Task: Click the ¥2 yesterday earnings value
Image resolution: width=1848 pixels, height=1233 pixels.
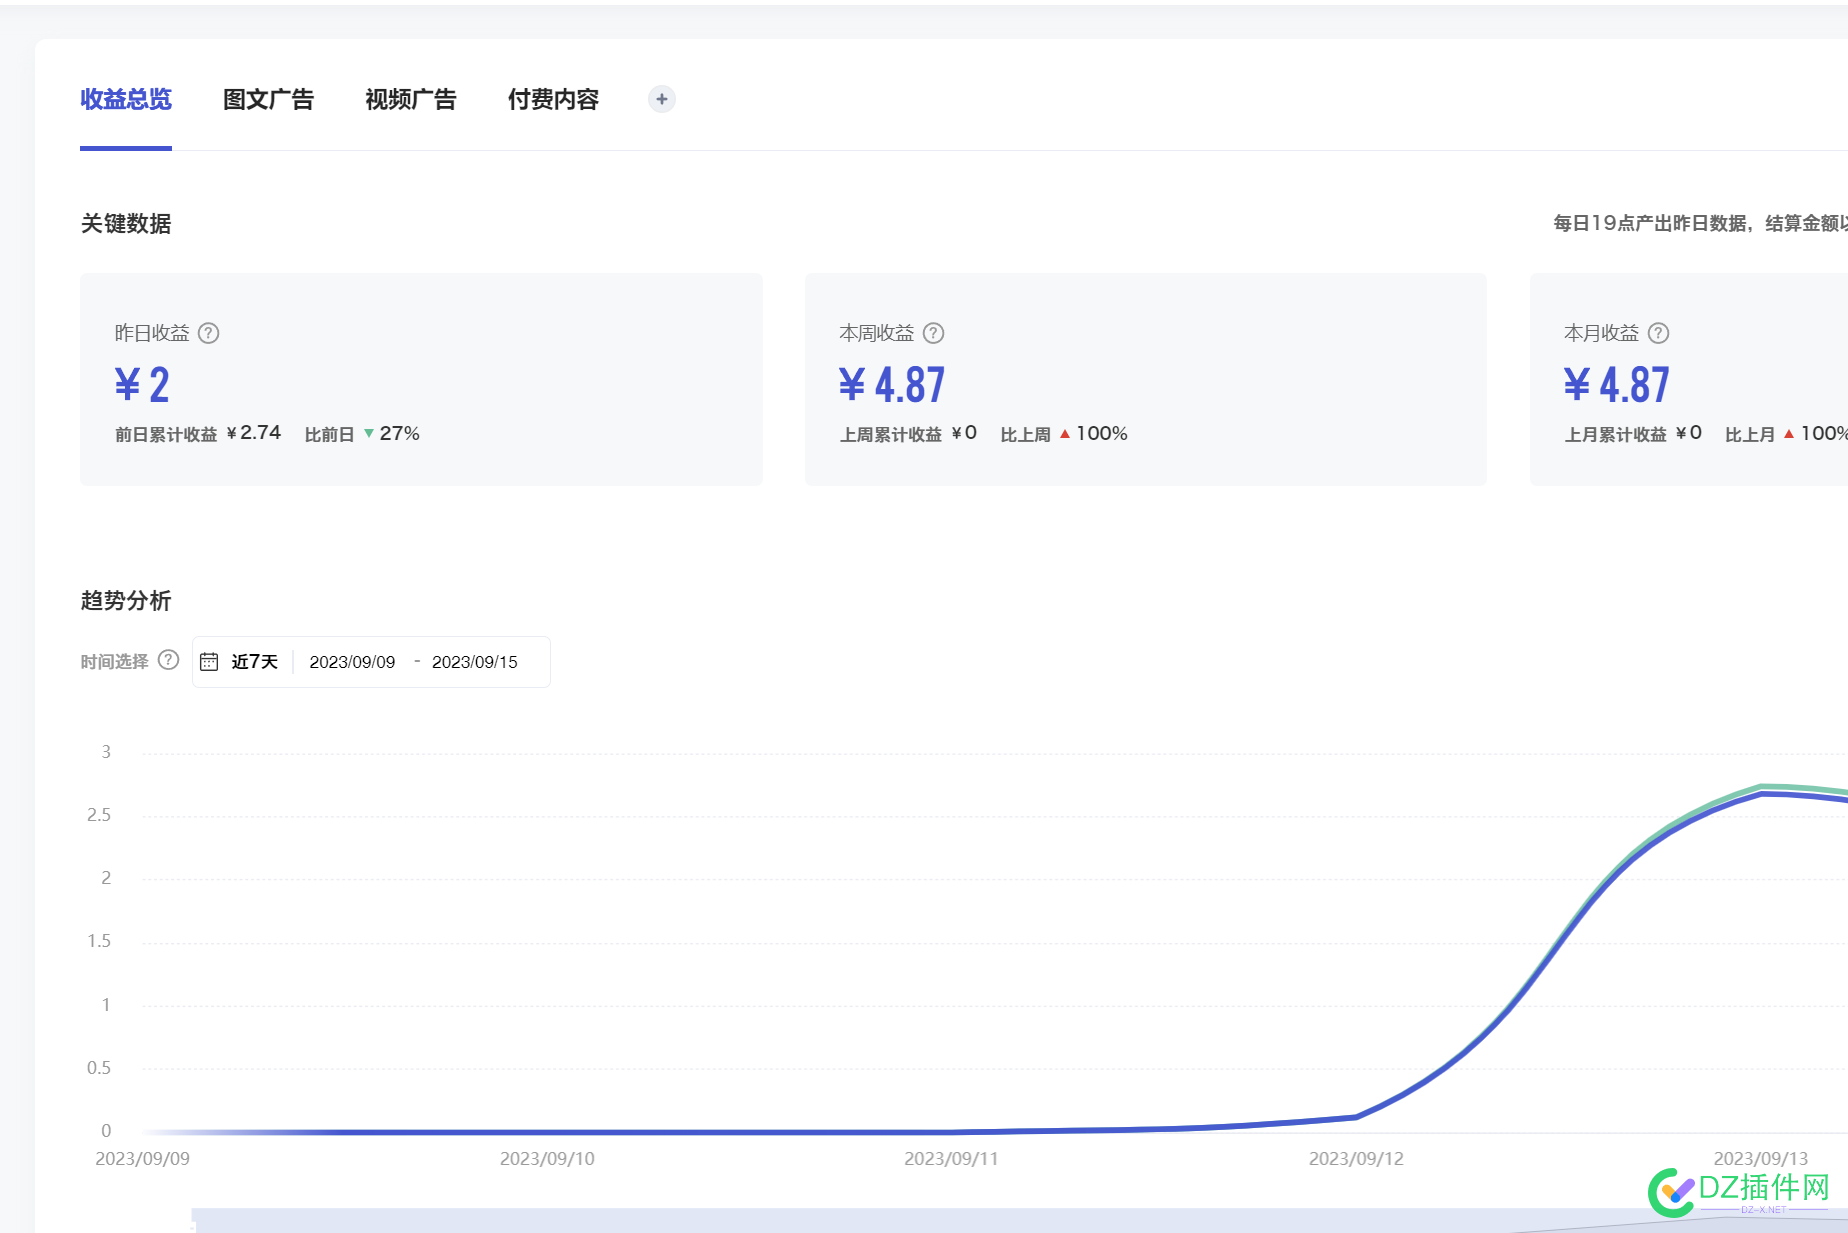Action: 142,385
